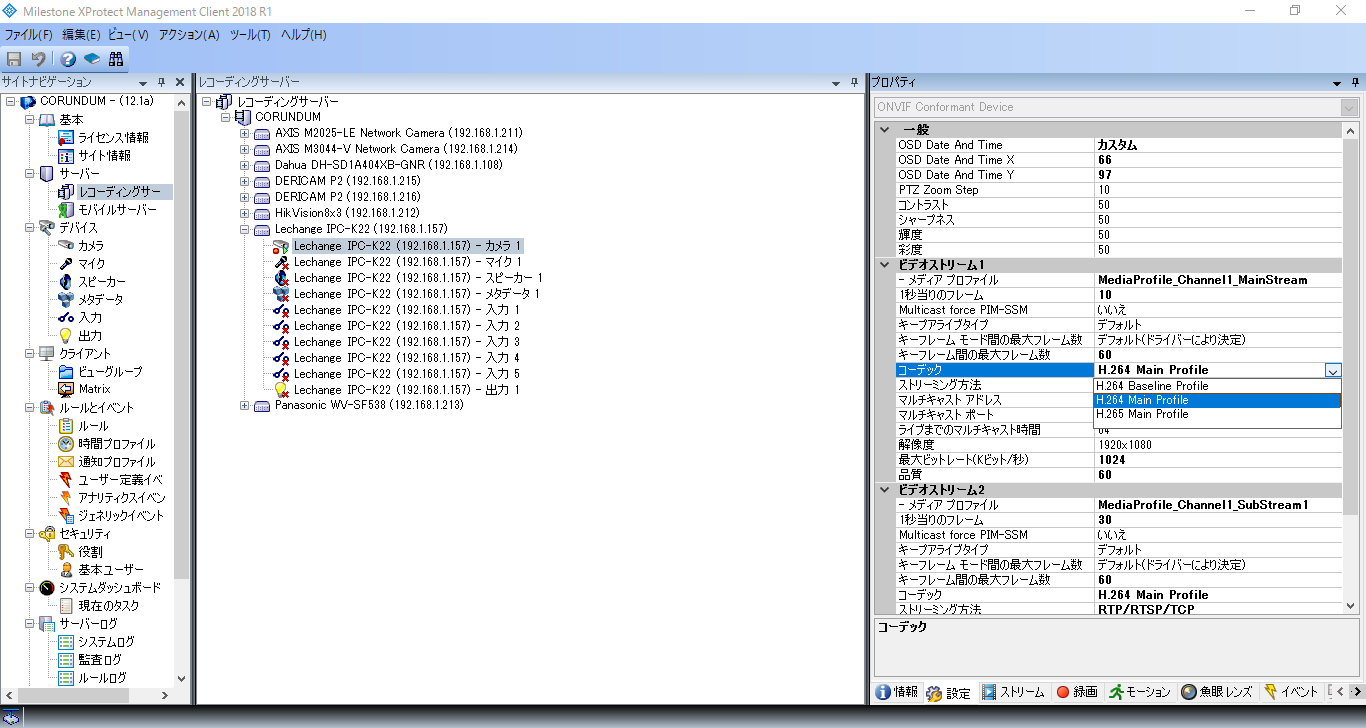The image size is (1366, 728).
Task: Open the Help question mark icon
Action: [x=68, y=59]
